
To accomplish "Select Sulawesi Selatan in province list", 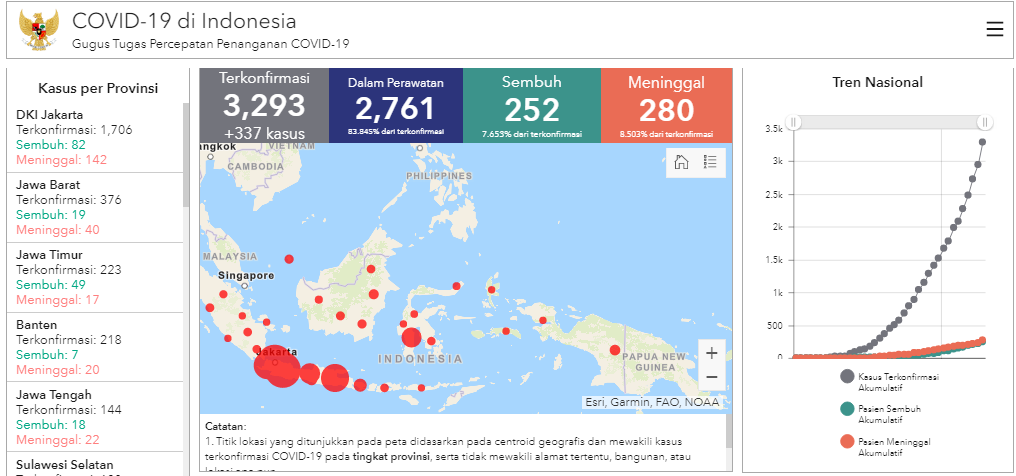I will click(95, 464).
